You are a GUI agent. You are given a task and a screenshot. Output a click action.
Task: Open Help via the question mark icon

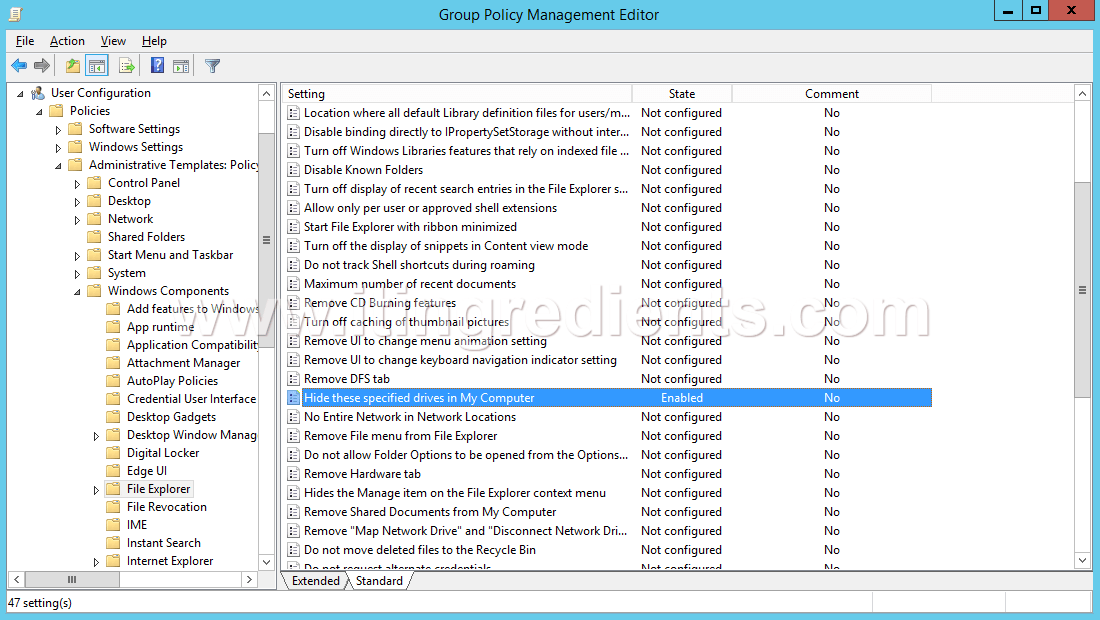click(156, 65)
